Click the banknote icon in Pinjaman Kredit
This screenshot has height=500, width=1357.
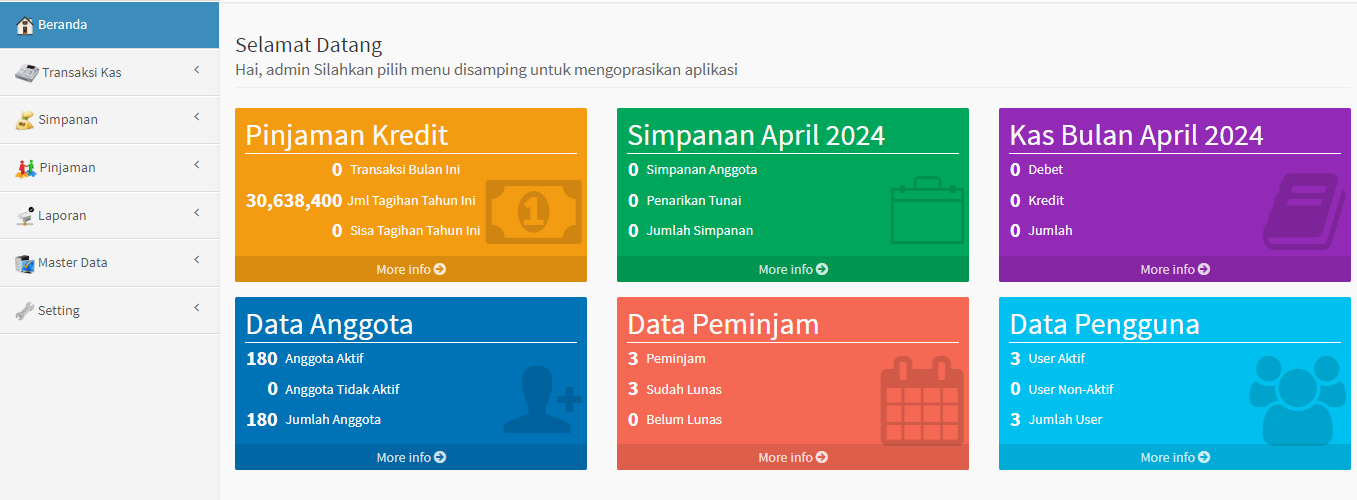533,211
